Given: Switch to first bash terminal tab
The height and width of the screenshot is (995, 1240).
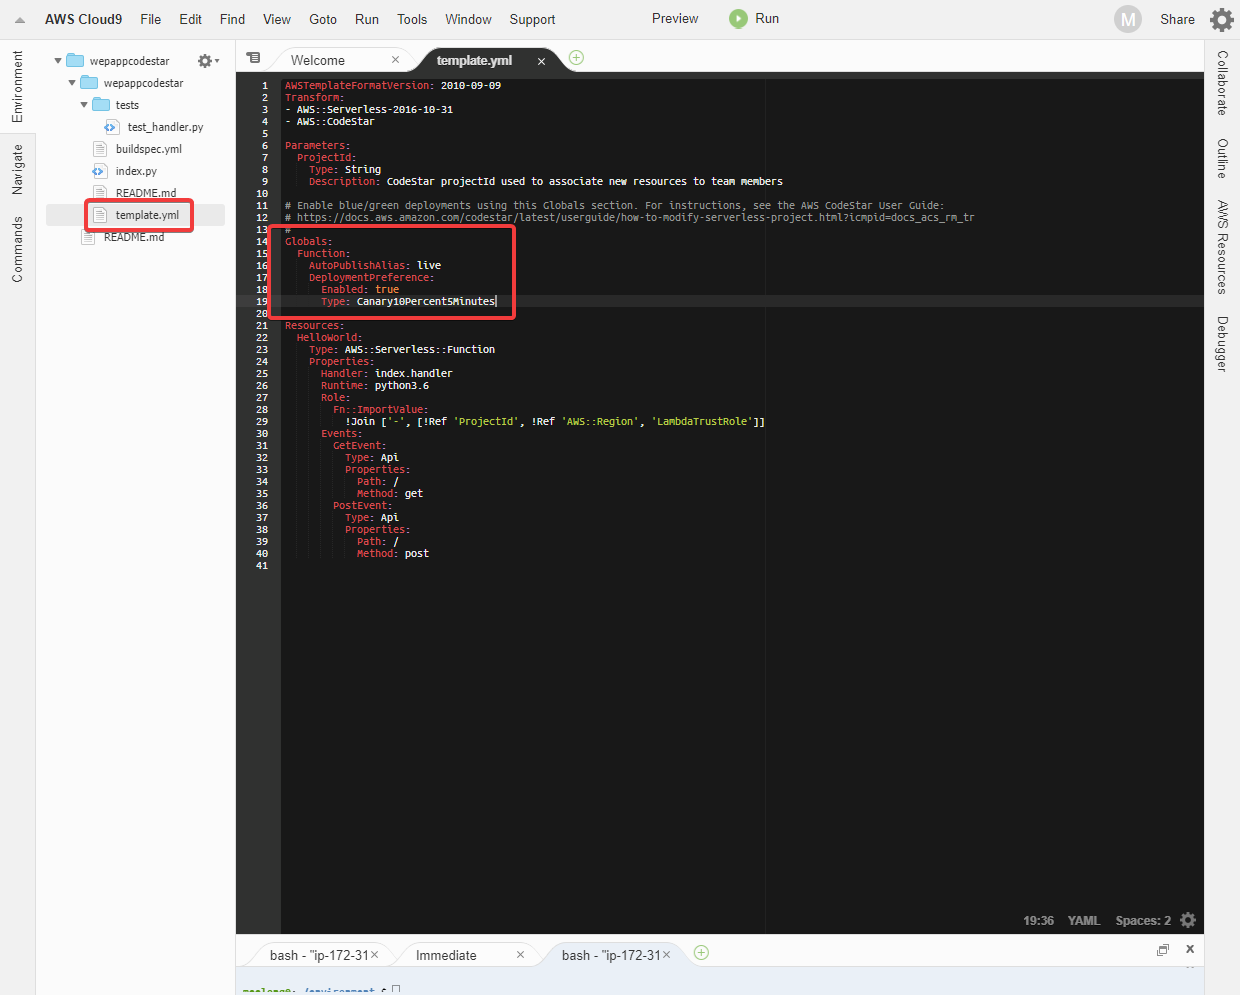Looking at the screenshot, I should 318,955.
